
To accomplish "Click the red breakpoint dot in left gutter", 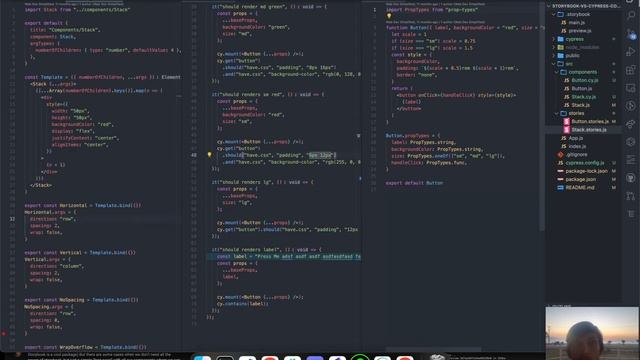I will click(x=4, y=333).
